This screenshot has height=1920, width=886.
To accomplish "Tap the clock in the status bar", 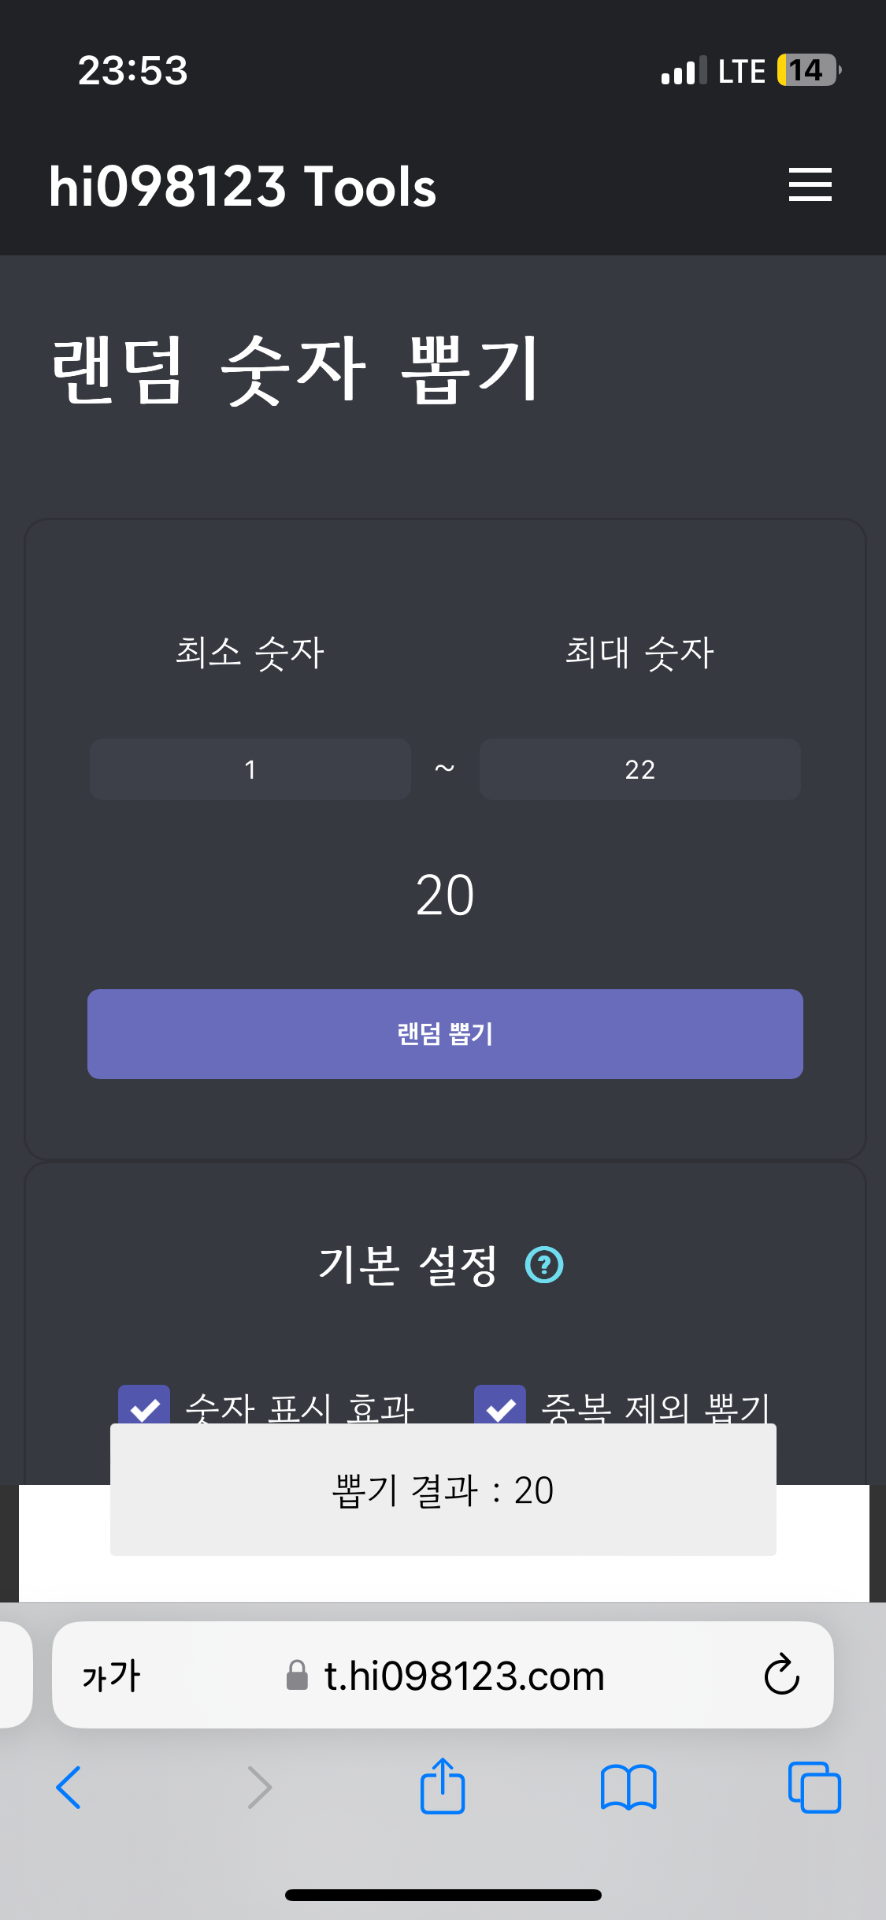I will tap(133, 71).
